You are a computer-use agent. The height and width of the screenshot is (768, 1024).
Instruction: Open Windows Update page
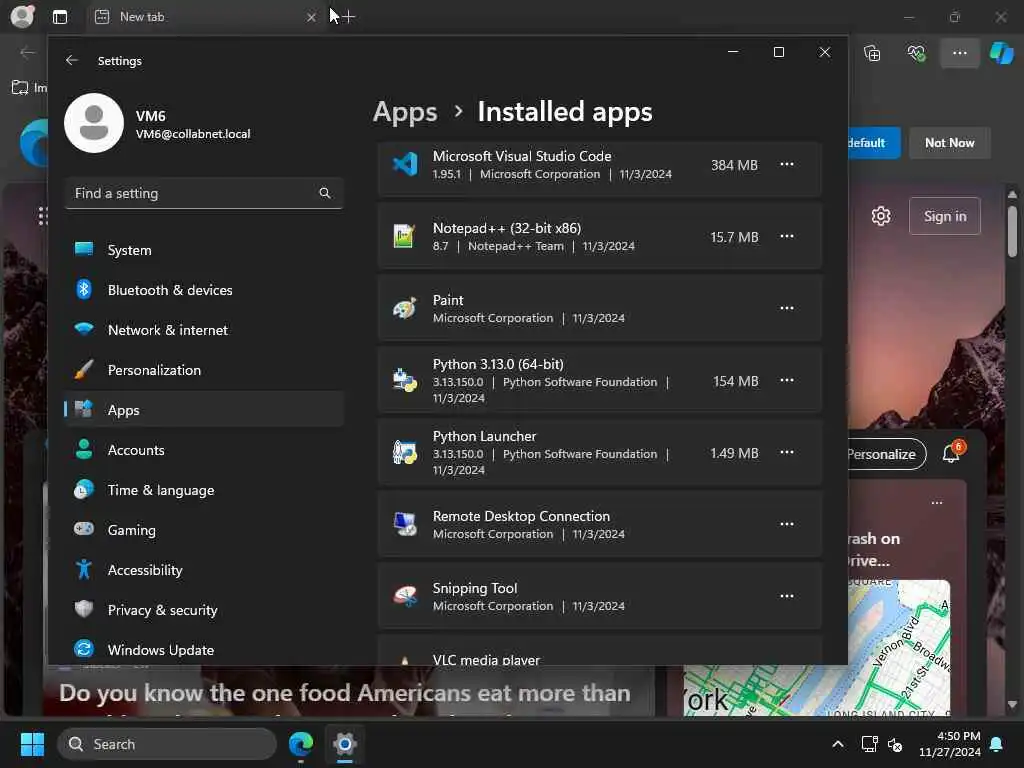[204, 649]
